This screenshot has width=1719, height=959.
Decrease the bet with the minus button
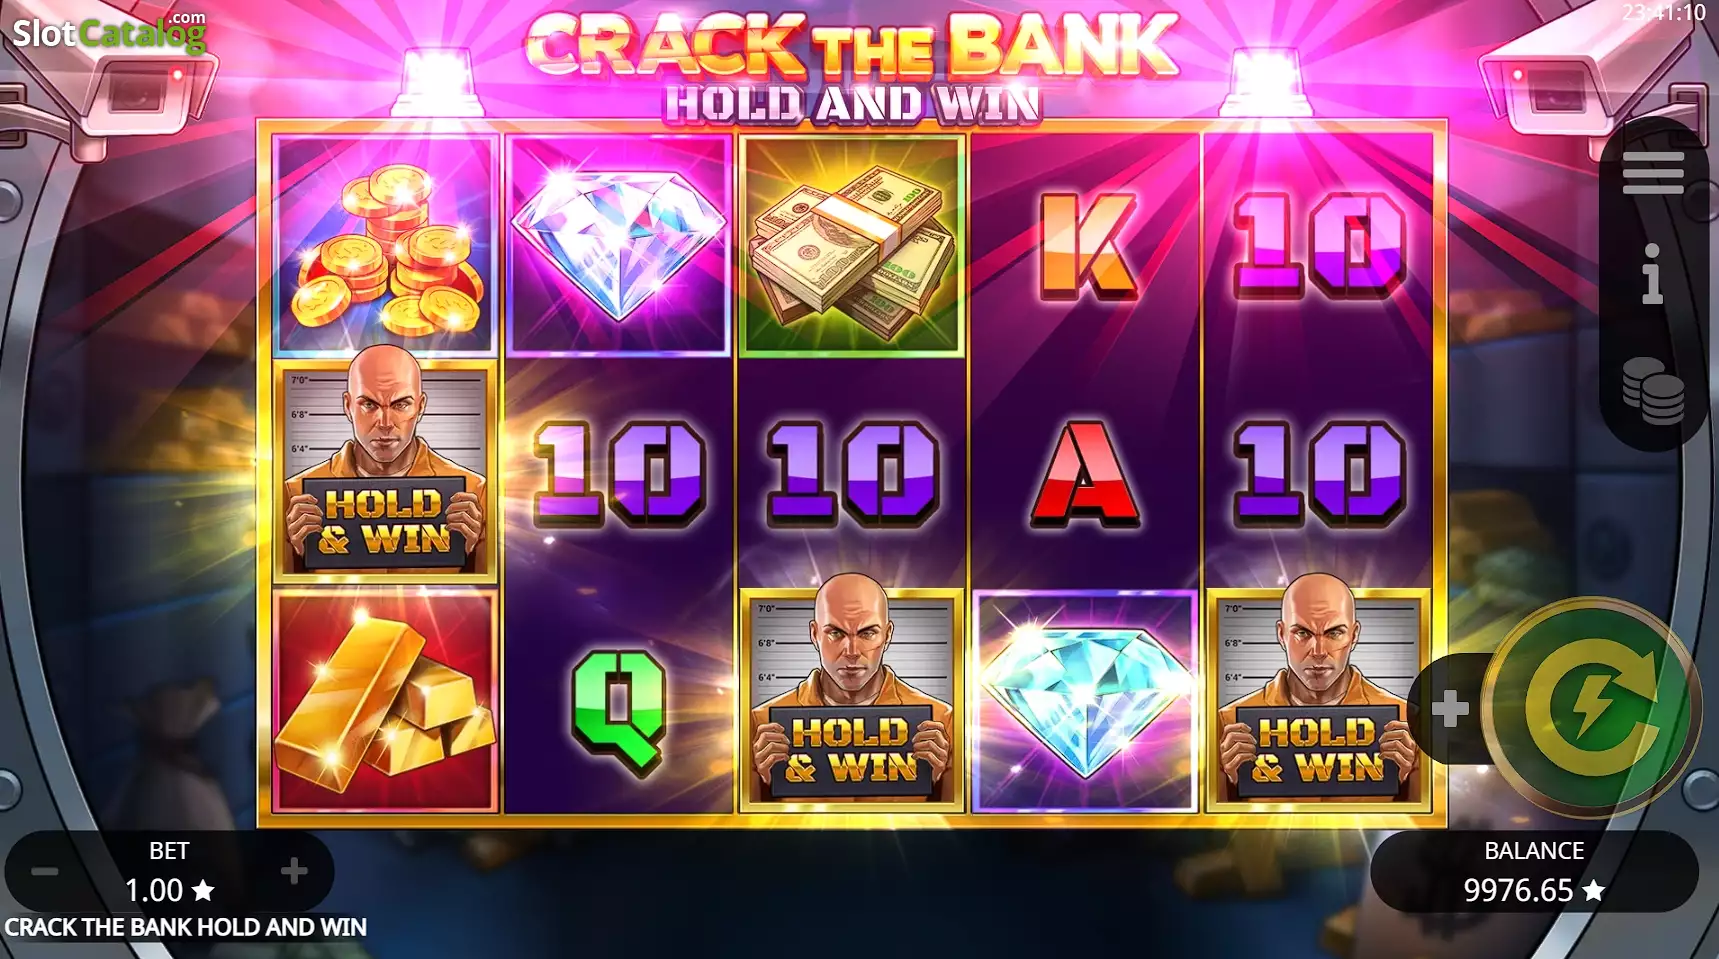[44, 872]
